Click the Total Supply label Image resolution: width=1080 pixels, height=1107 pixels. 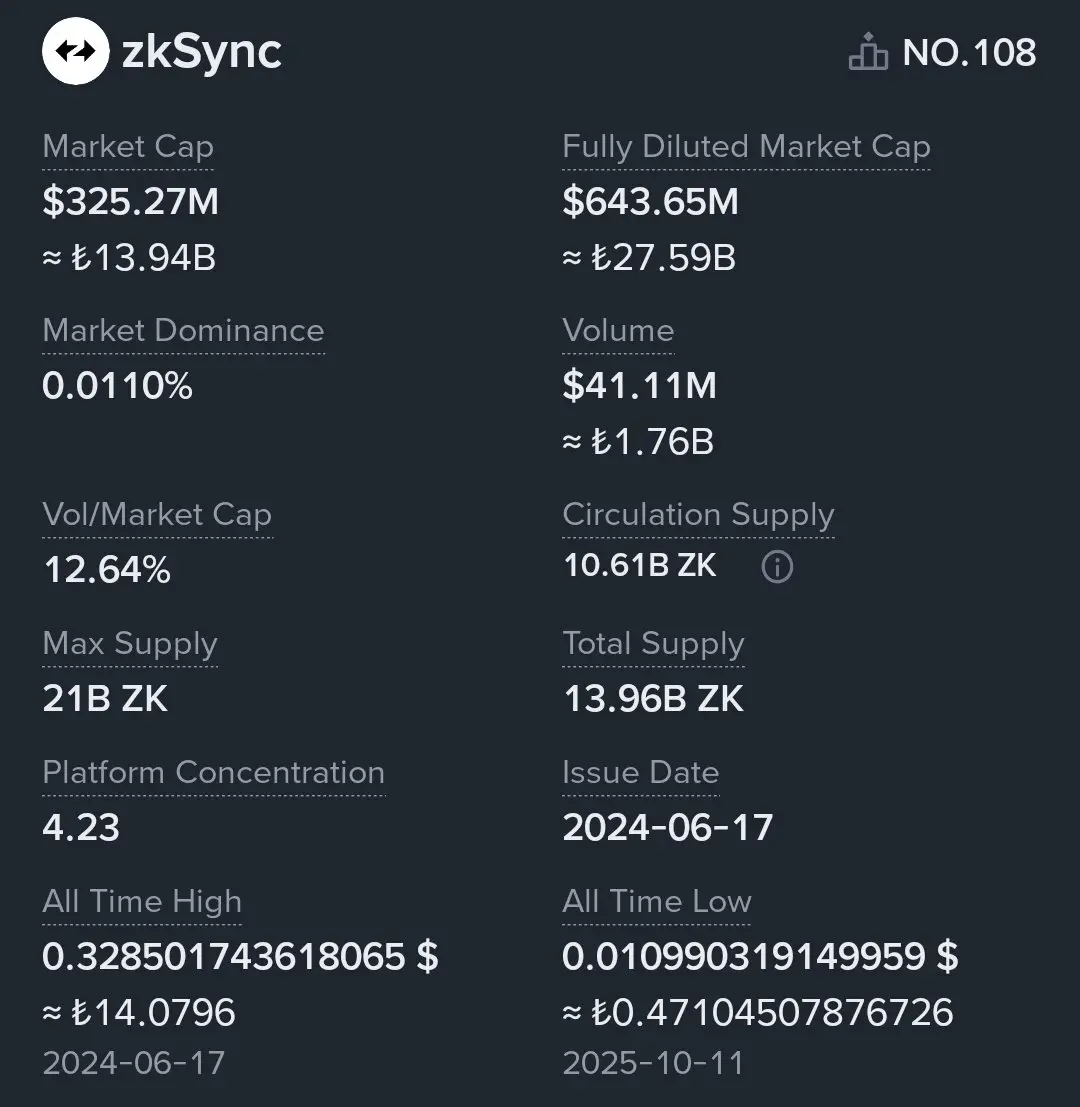tap(654, 643)
